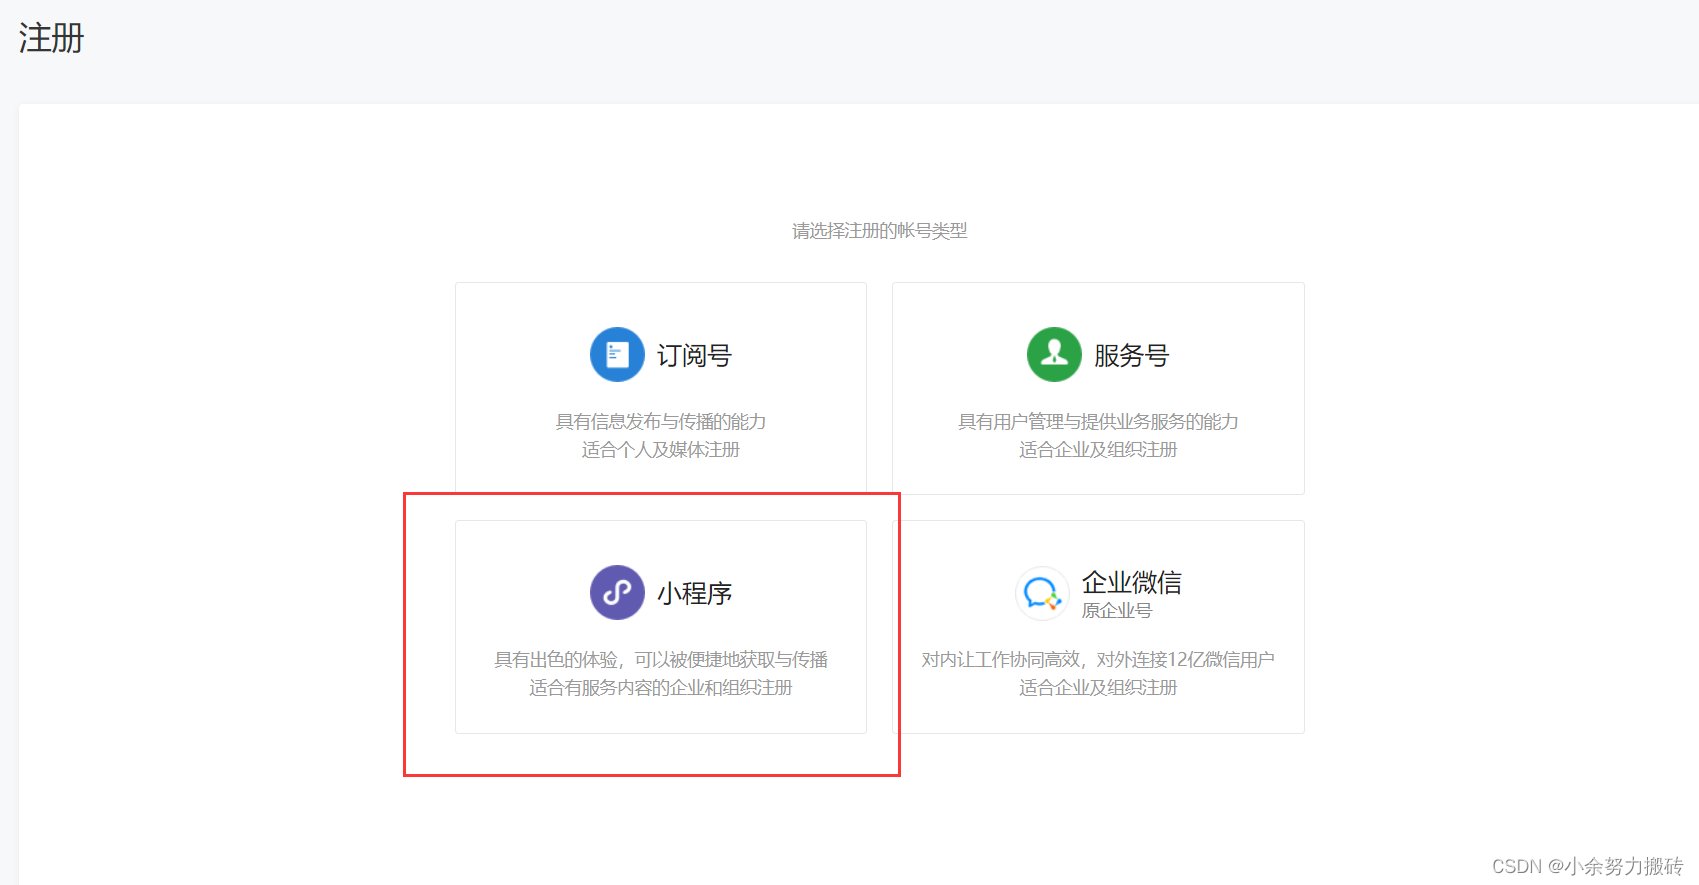Click 适合企业及组织注册 under 服务号
This screenshot has height=885, width=1699.
pos(1098,449)
